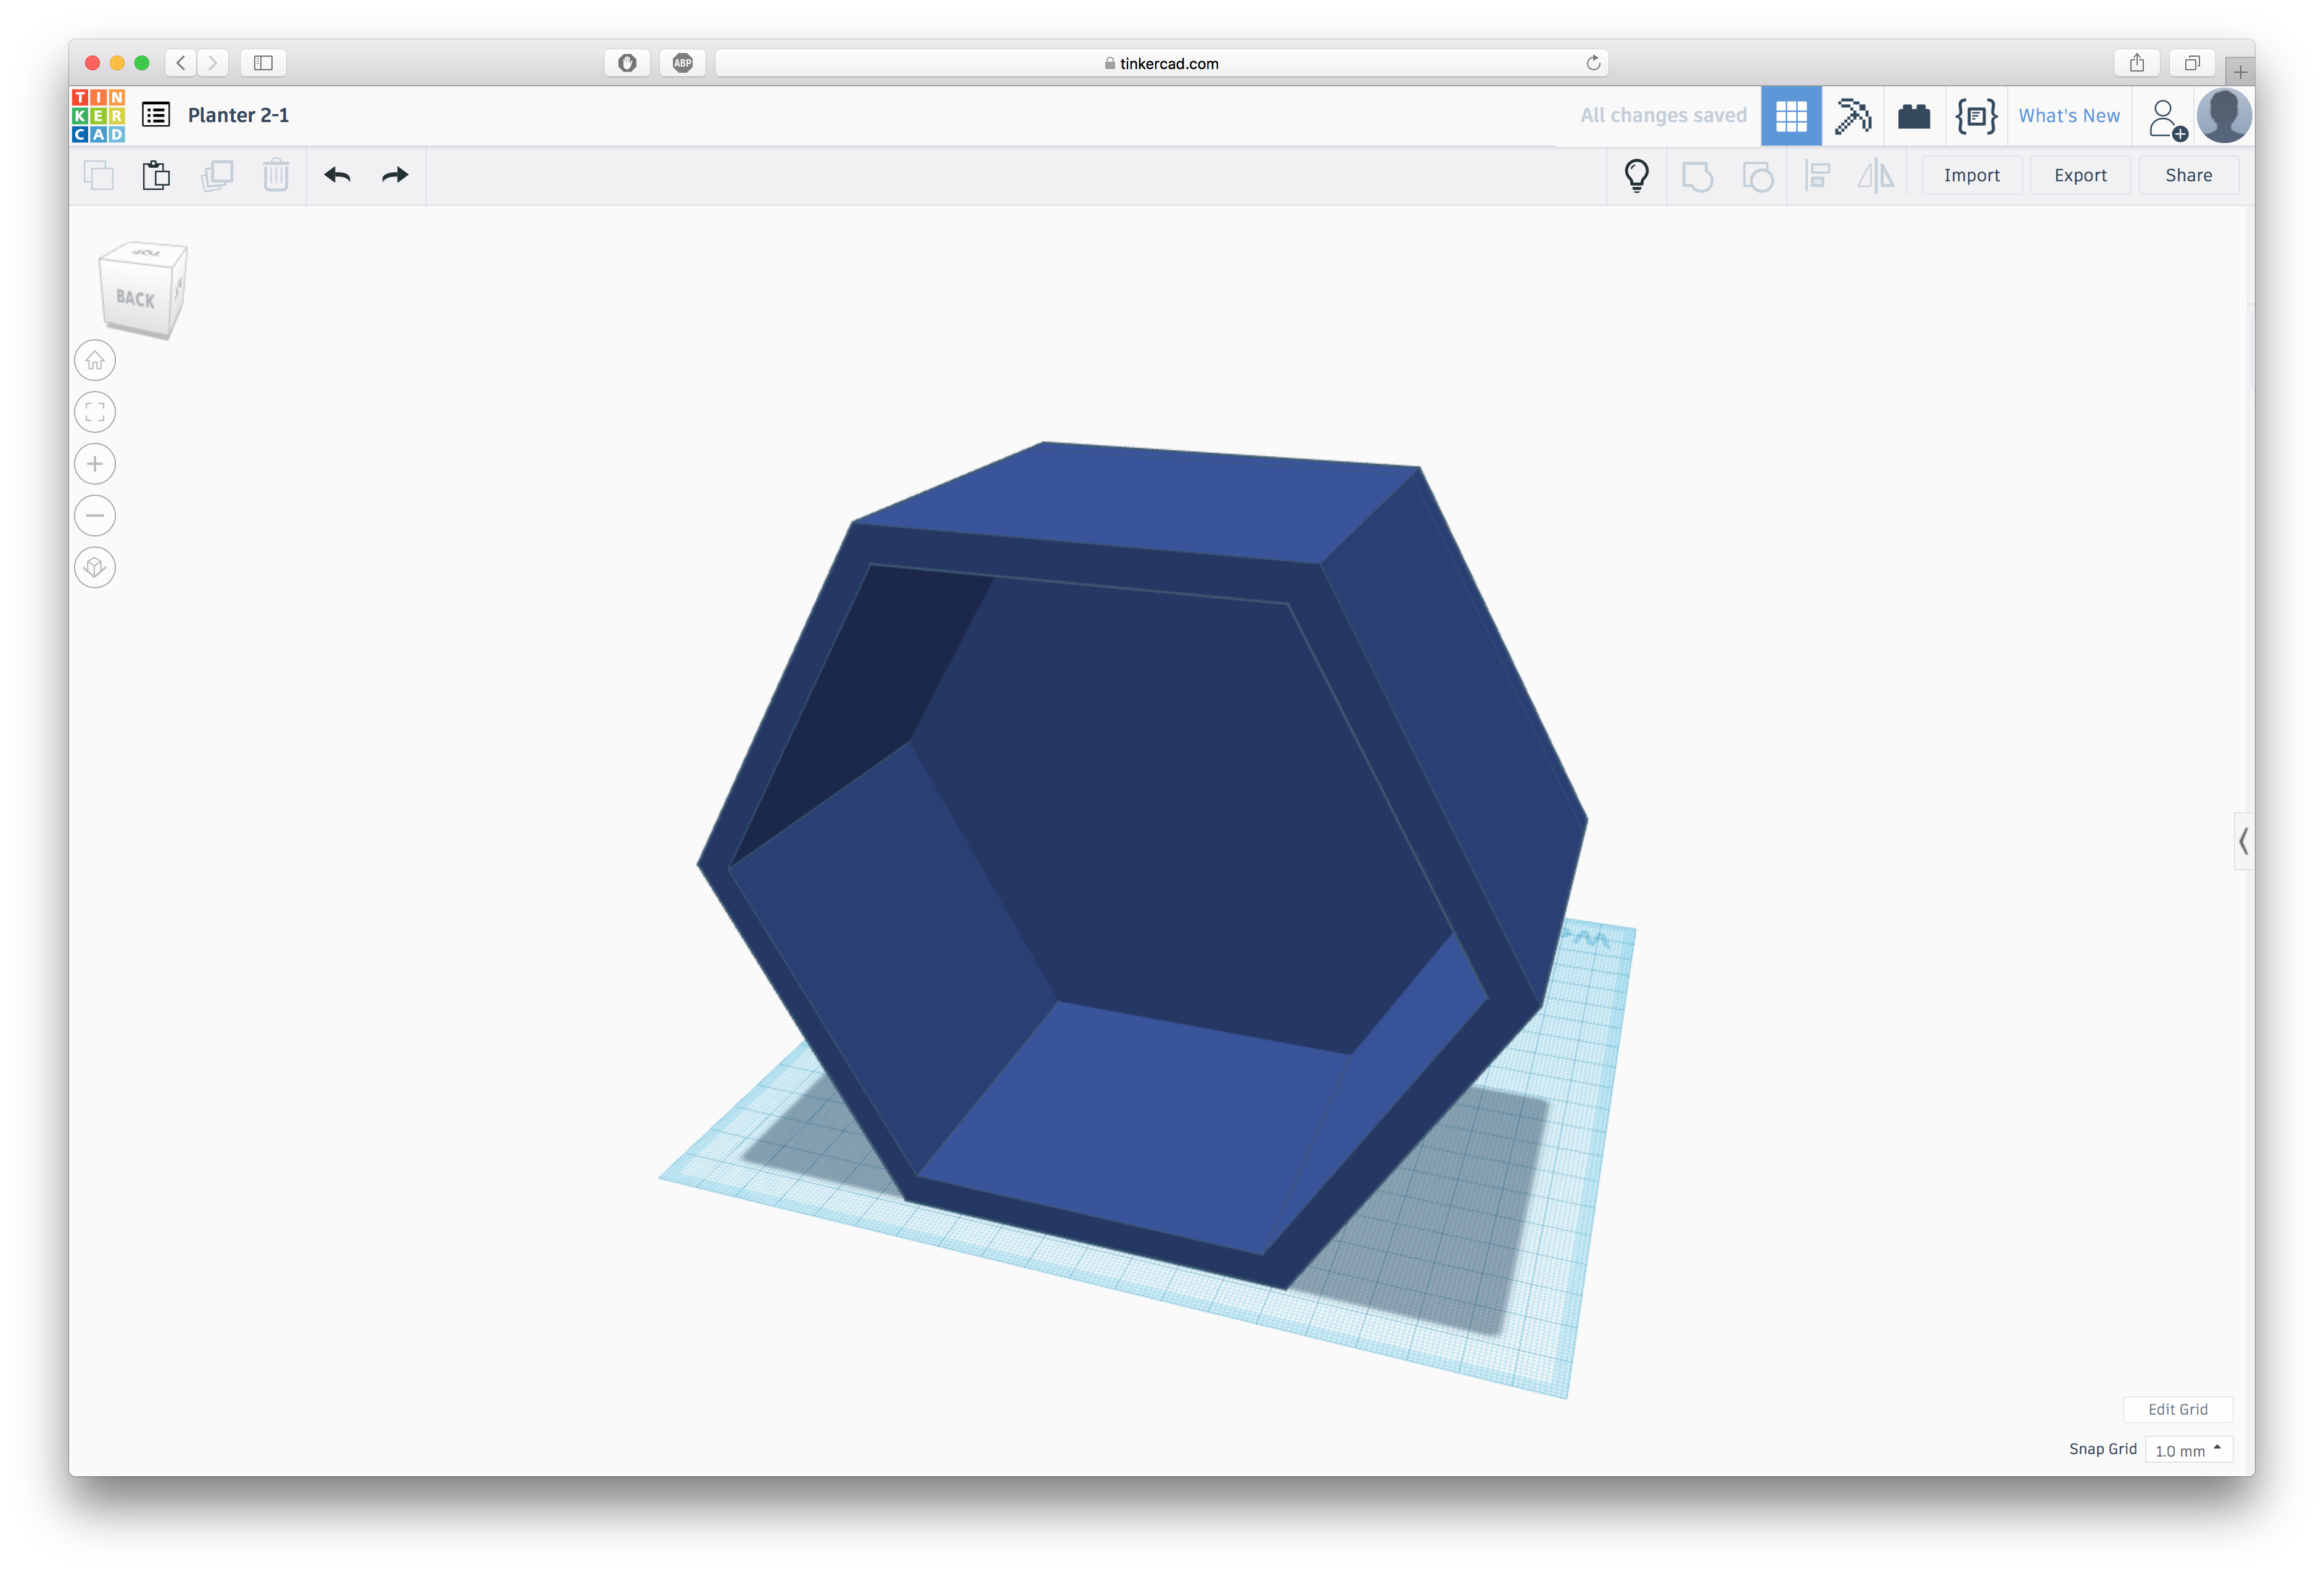The image size is (2324, 1575).
Task: Click the tinkercad.com address bar
Action: click(1161, 63)
